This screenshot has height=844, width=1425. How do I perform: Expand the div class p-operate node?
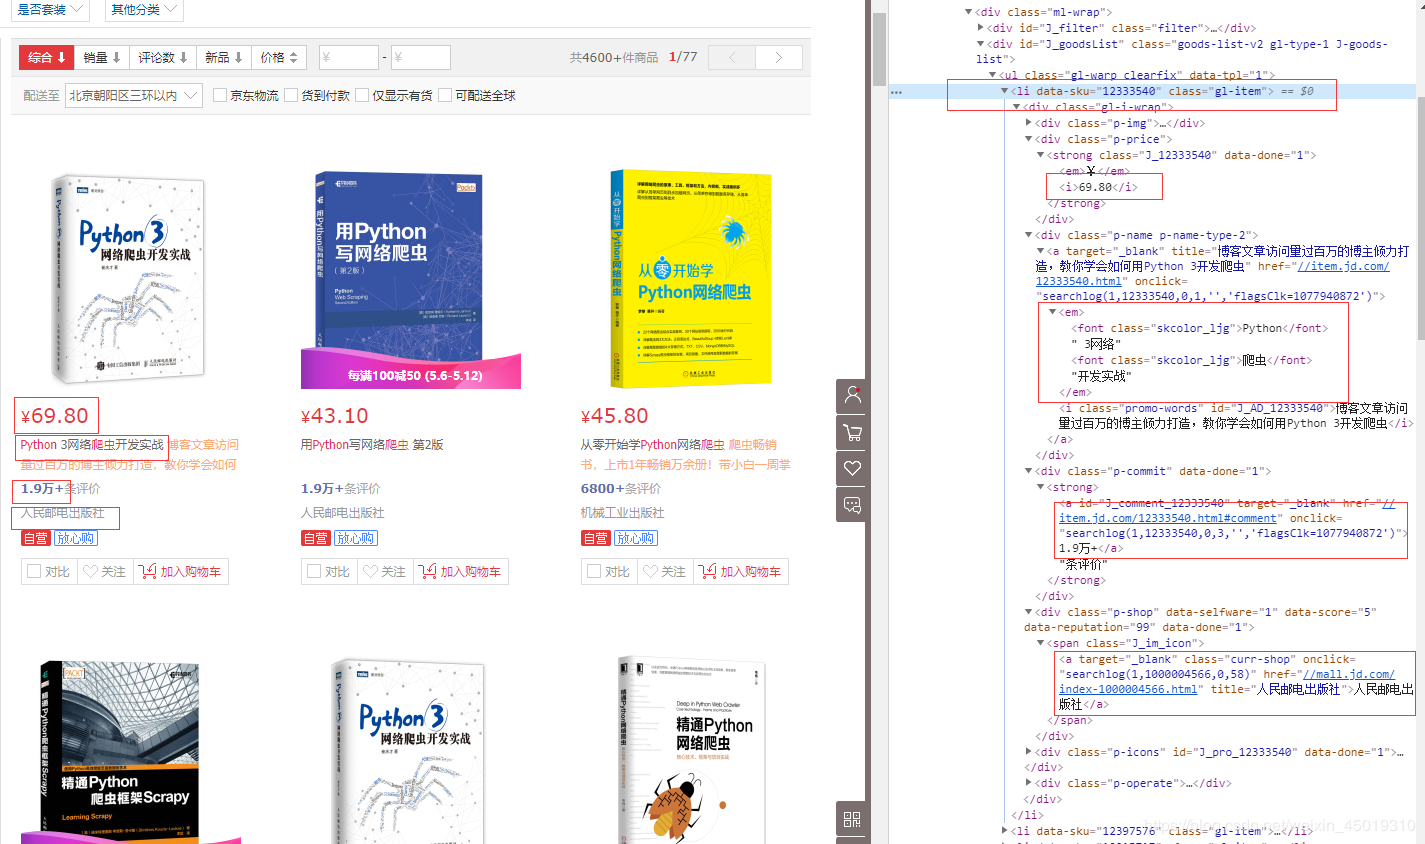pyautogui.click(x=1029, y=783)
